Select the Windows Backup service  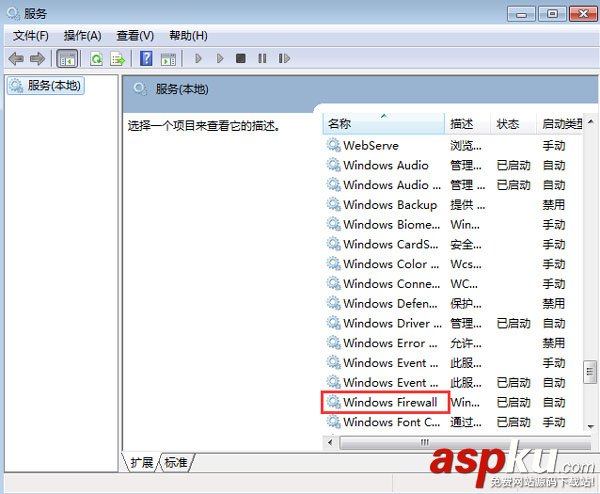click(x=453, y=205)
